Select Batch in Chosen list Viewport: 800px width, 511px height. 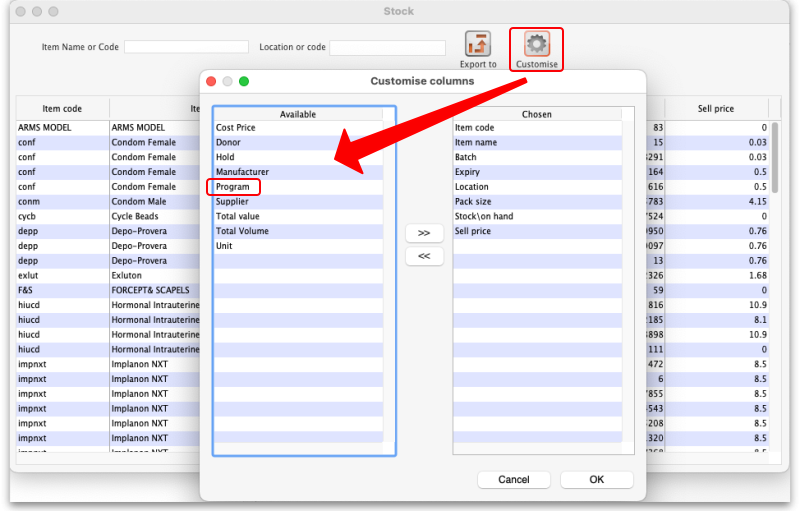(466, 157)
